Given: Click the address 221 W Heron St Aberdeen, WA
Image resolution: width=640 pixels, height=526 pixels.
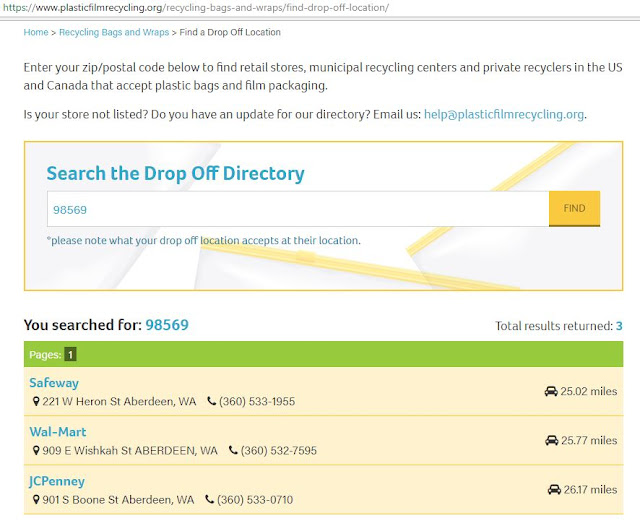Looking at the screenshot, I should click(119, 402).
